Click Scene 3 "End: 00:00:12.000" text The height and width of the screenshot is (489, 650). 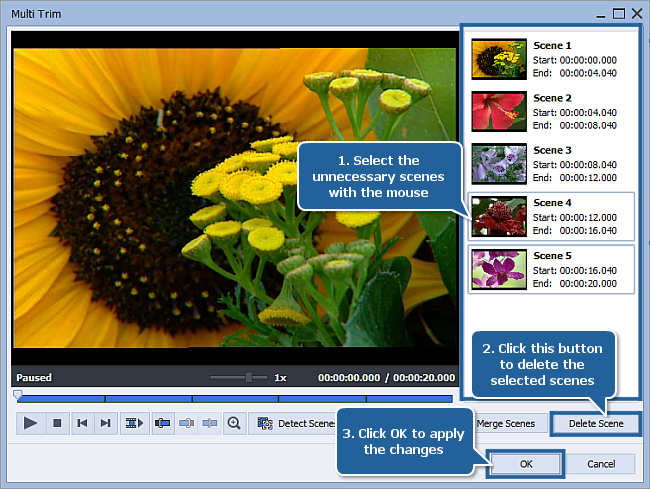tap(575, 177)
